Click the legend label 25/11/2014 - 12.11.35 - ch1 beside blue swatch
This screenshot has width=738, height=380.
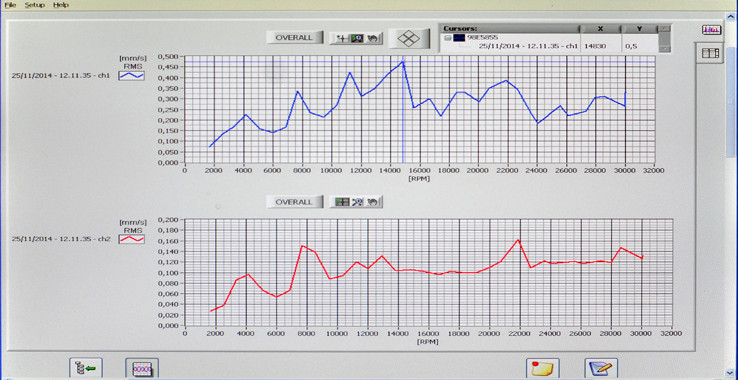[61, 76]
